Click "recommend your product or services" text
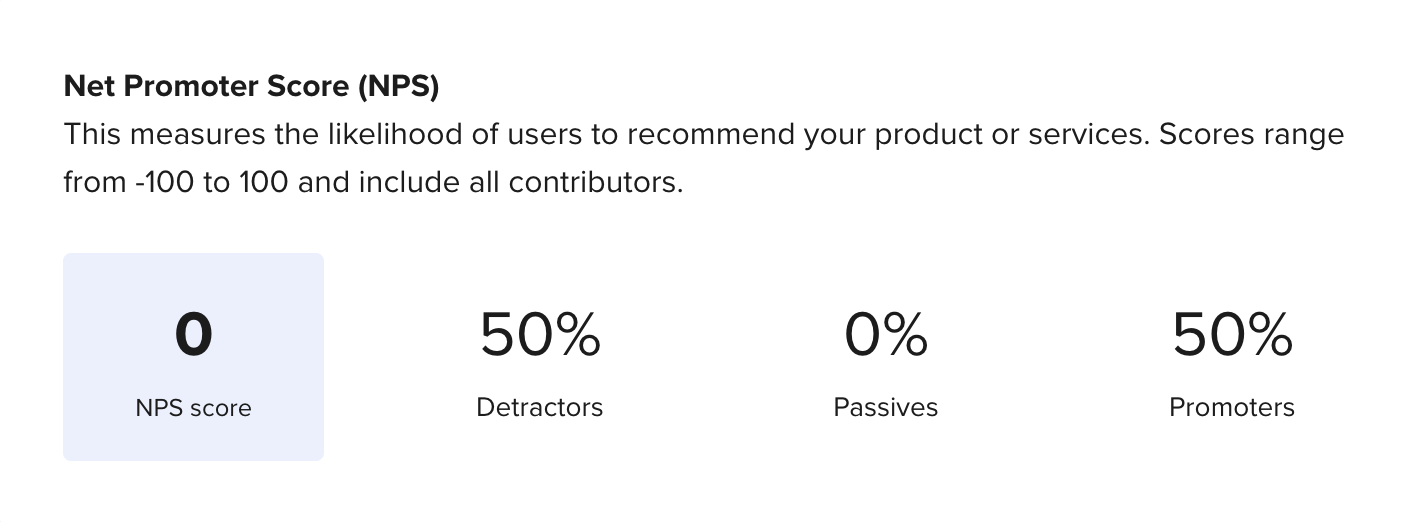1422x522 pixels. click(901, 135)
